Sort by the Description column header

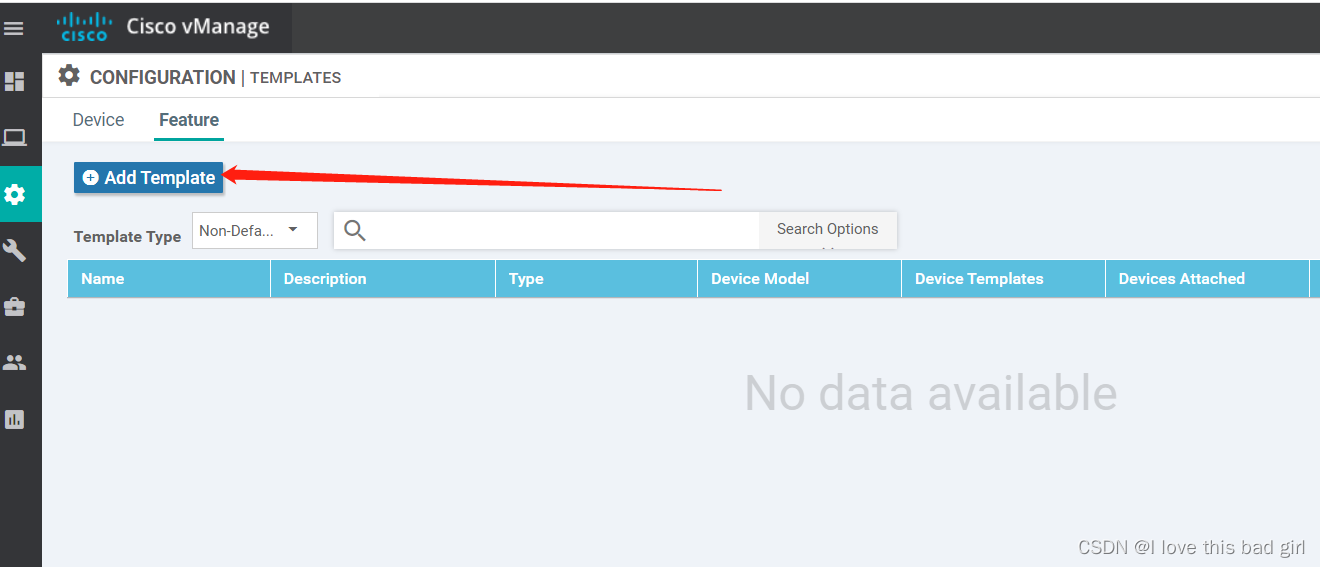(383, 279)
